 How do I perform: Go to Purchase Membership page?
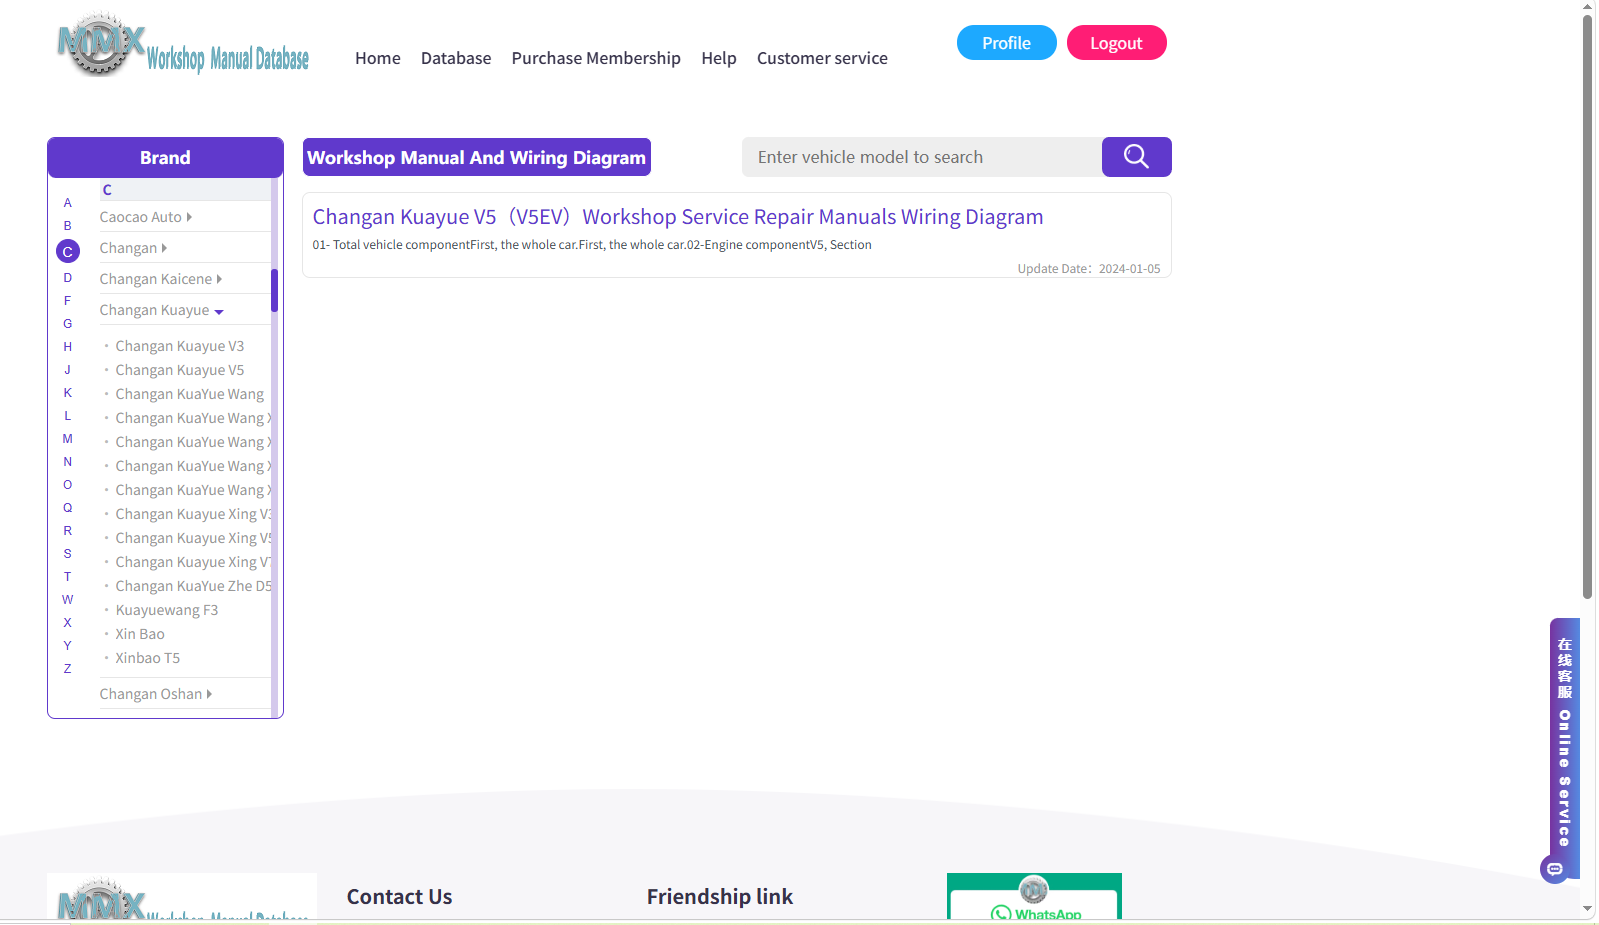coord(596,58)
